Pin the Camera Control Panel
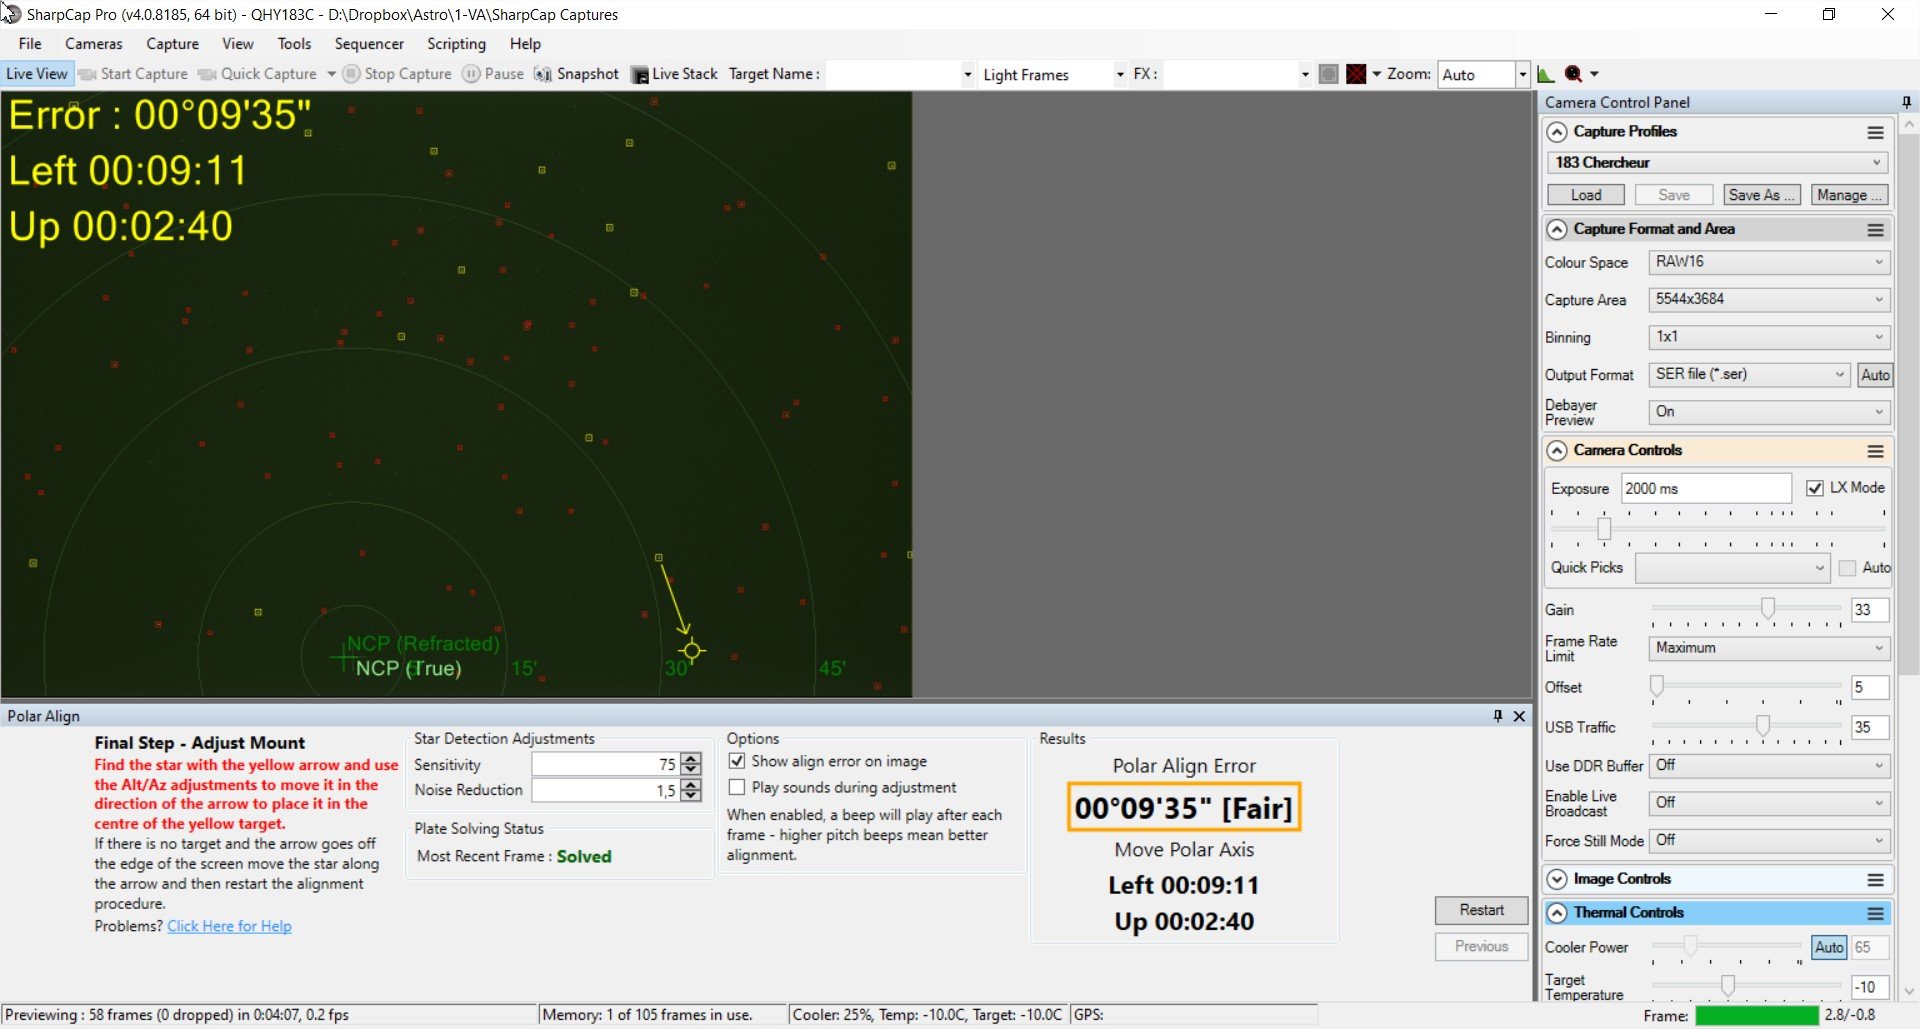This screenshot has height=1029, width=1920. [1906, 102]
